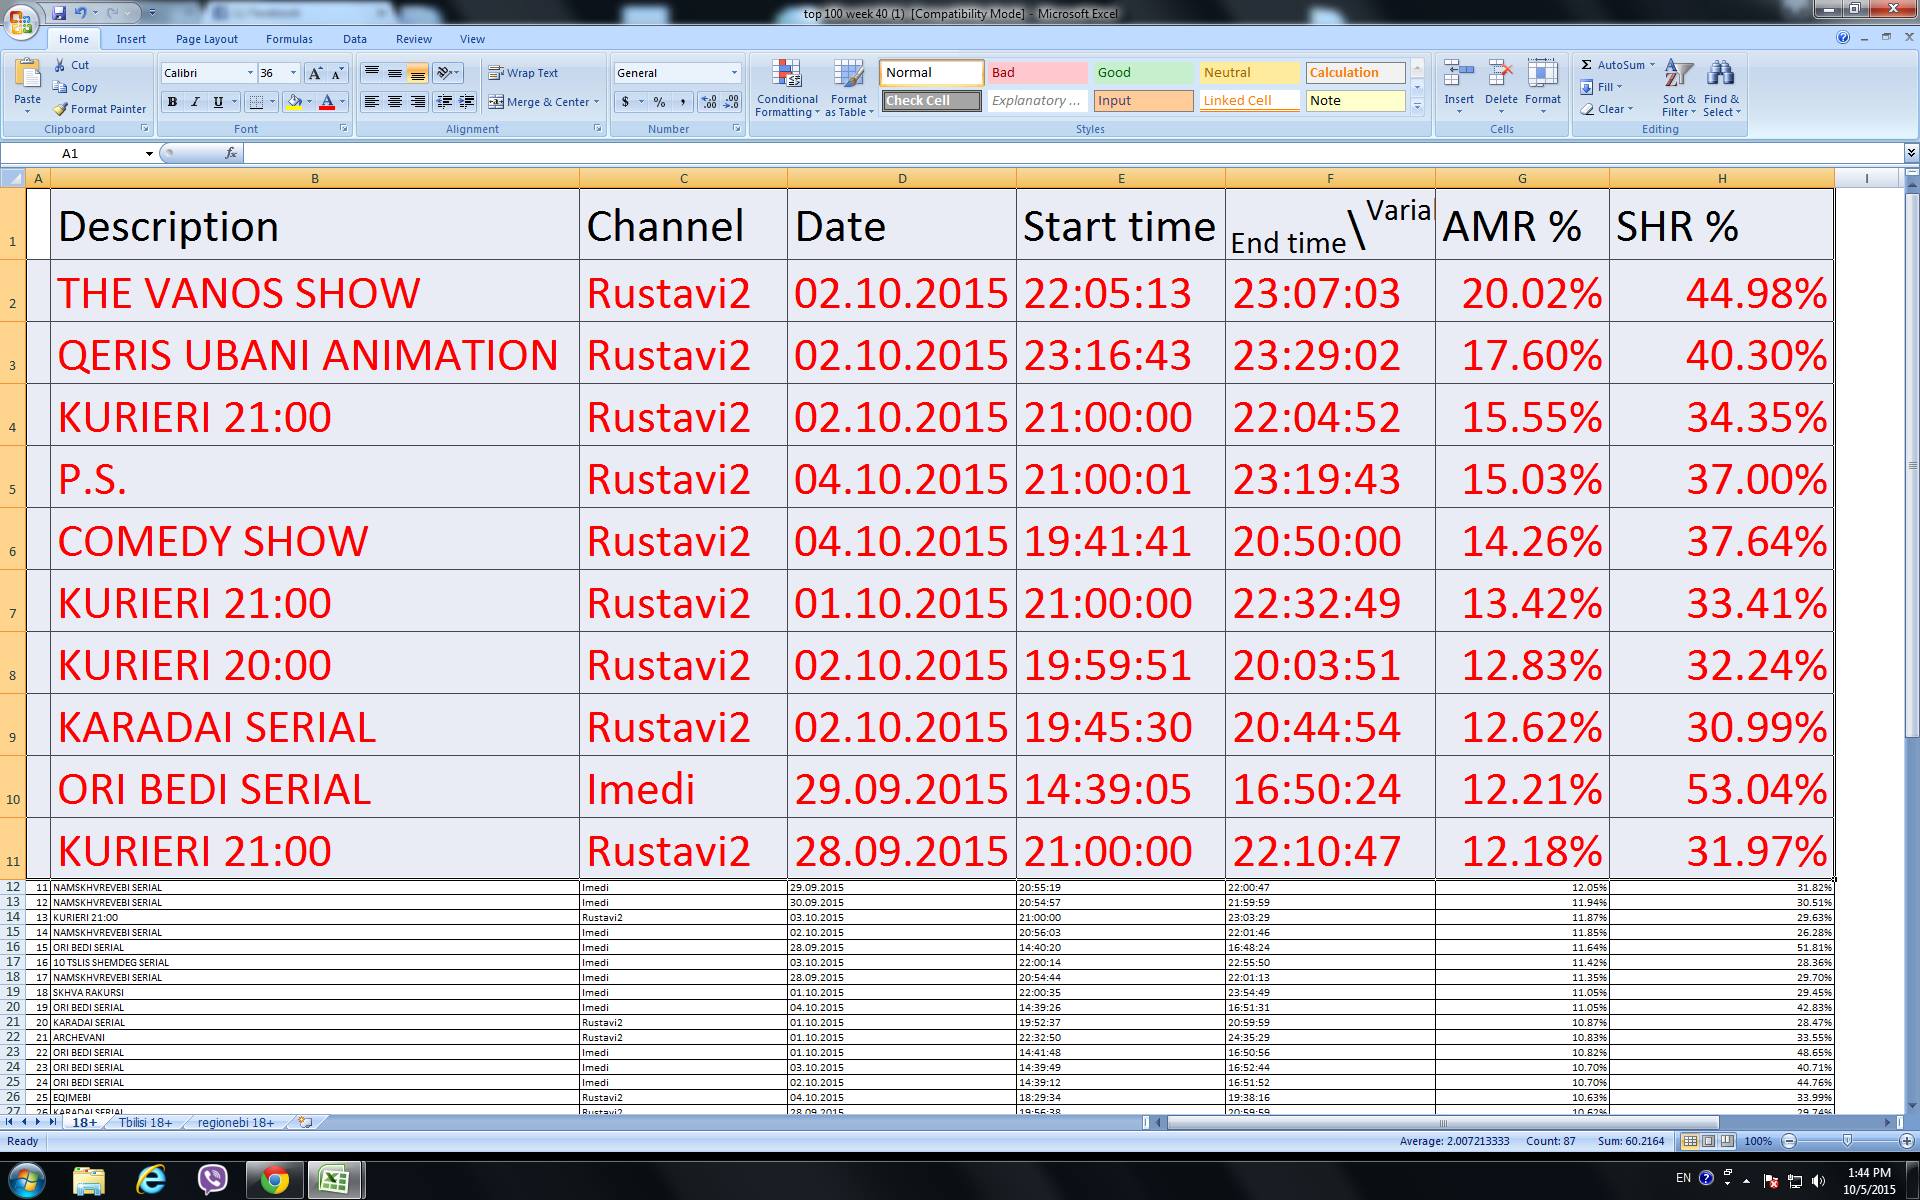Click the Increase Font Size icon
This screenshot has height=1200, width=1920.
tap(315, 73)
